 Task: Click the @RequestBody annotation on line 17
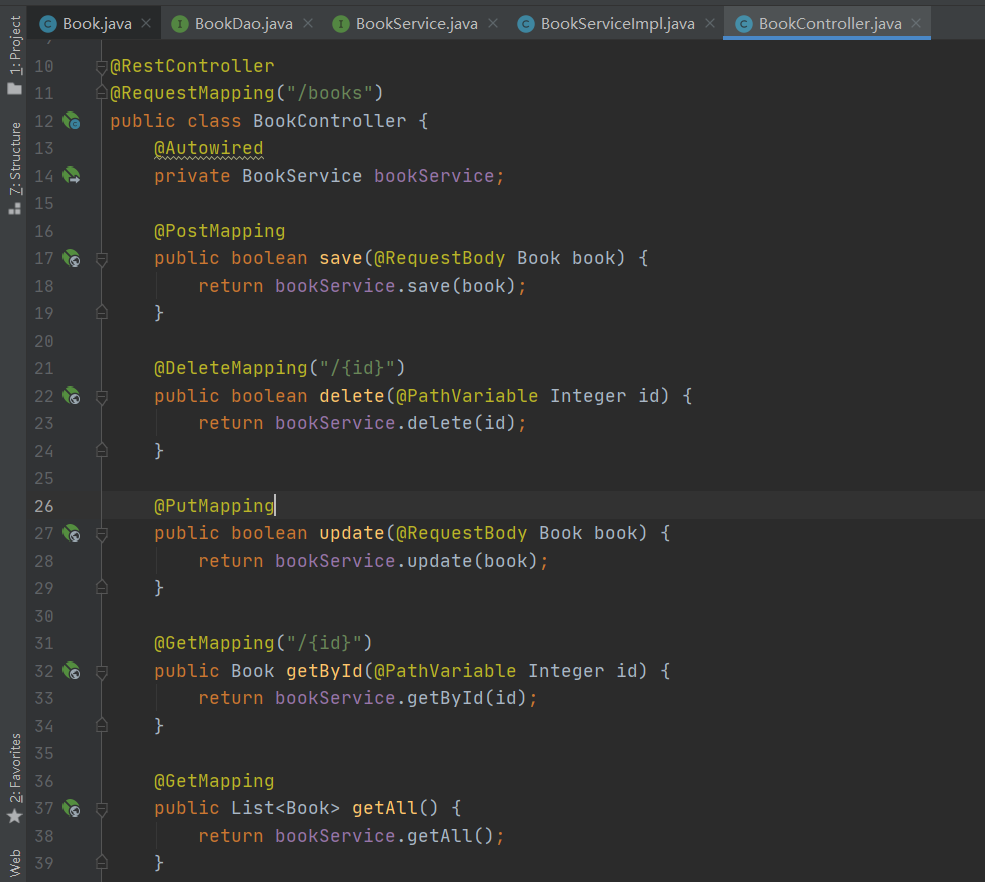coord(439,258)
